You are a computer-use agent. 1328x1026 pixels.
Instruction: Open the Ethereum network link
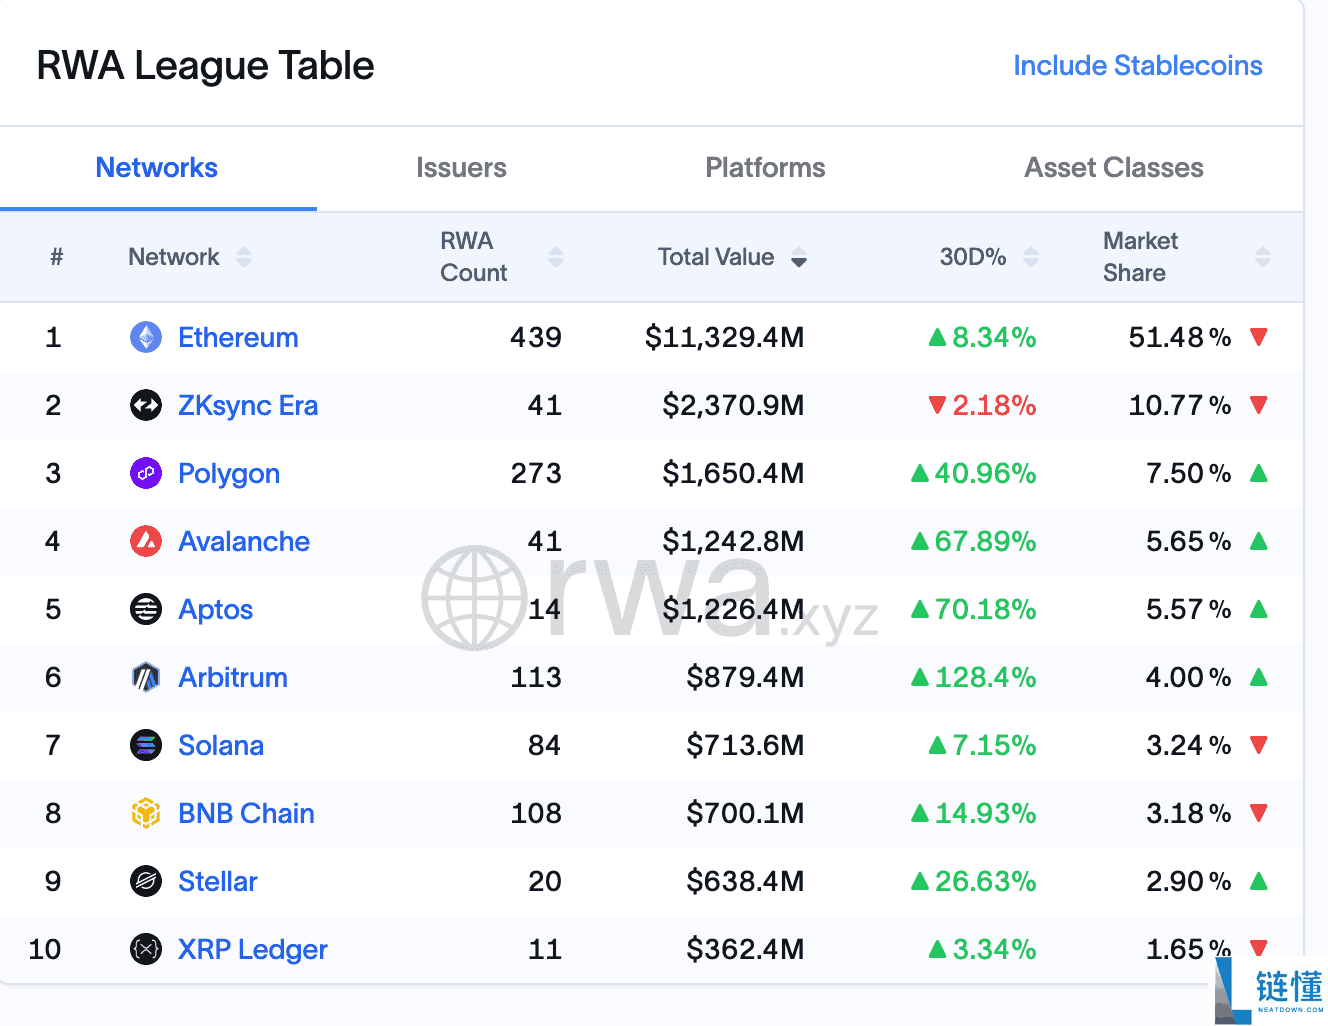tap(238, 337)
